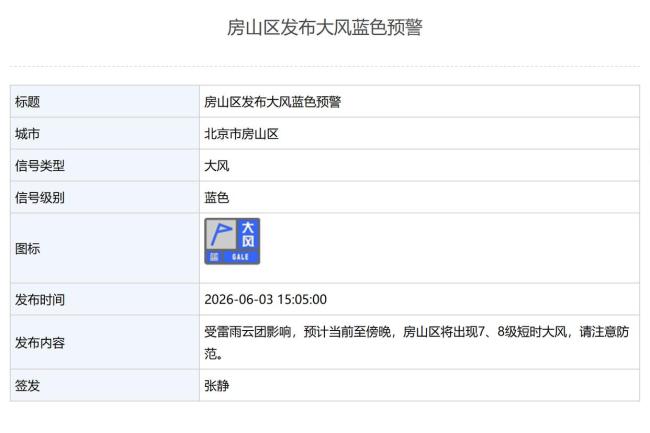Select the page heading 房山区发布大风蓝色预警
This screenshot has height=433, width=650.
[x=325, y=27]
